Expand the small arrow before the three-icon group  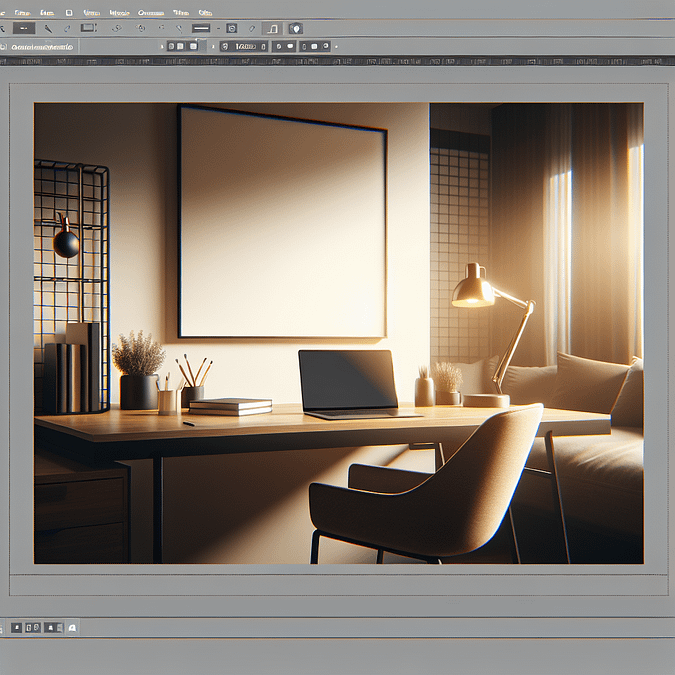tap(162, 46)
